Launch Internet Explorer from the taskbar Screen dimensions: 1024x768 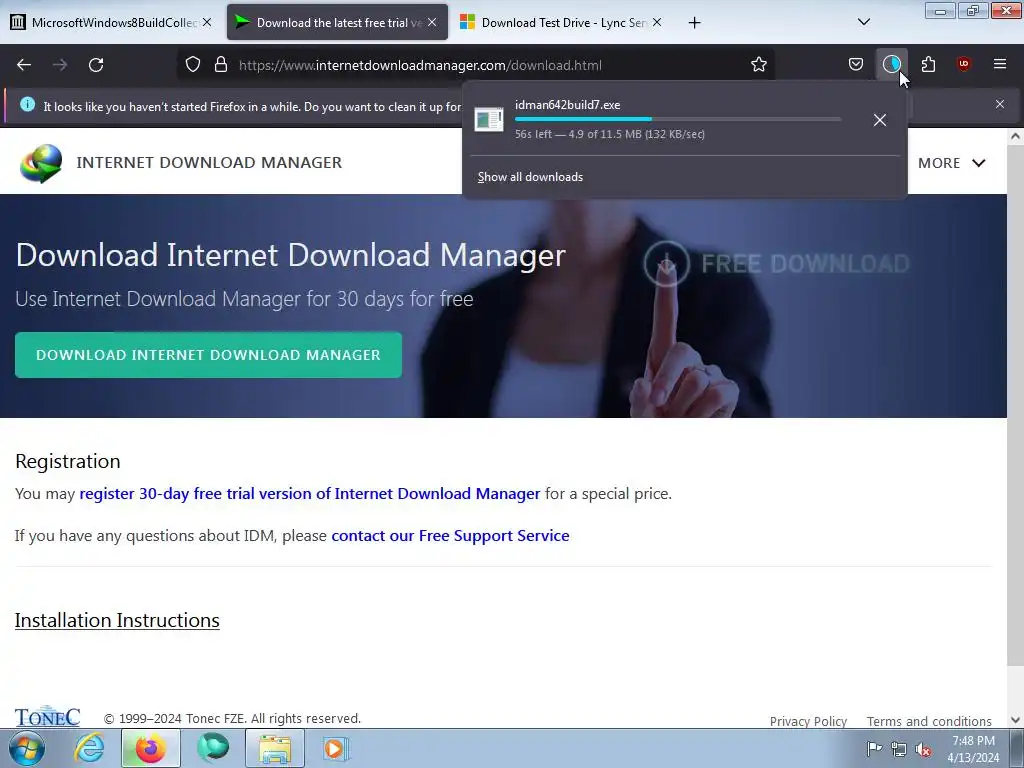[x=89, y=748]
